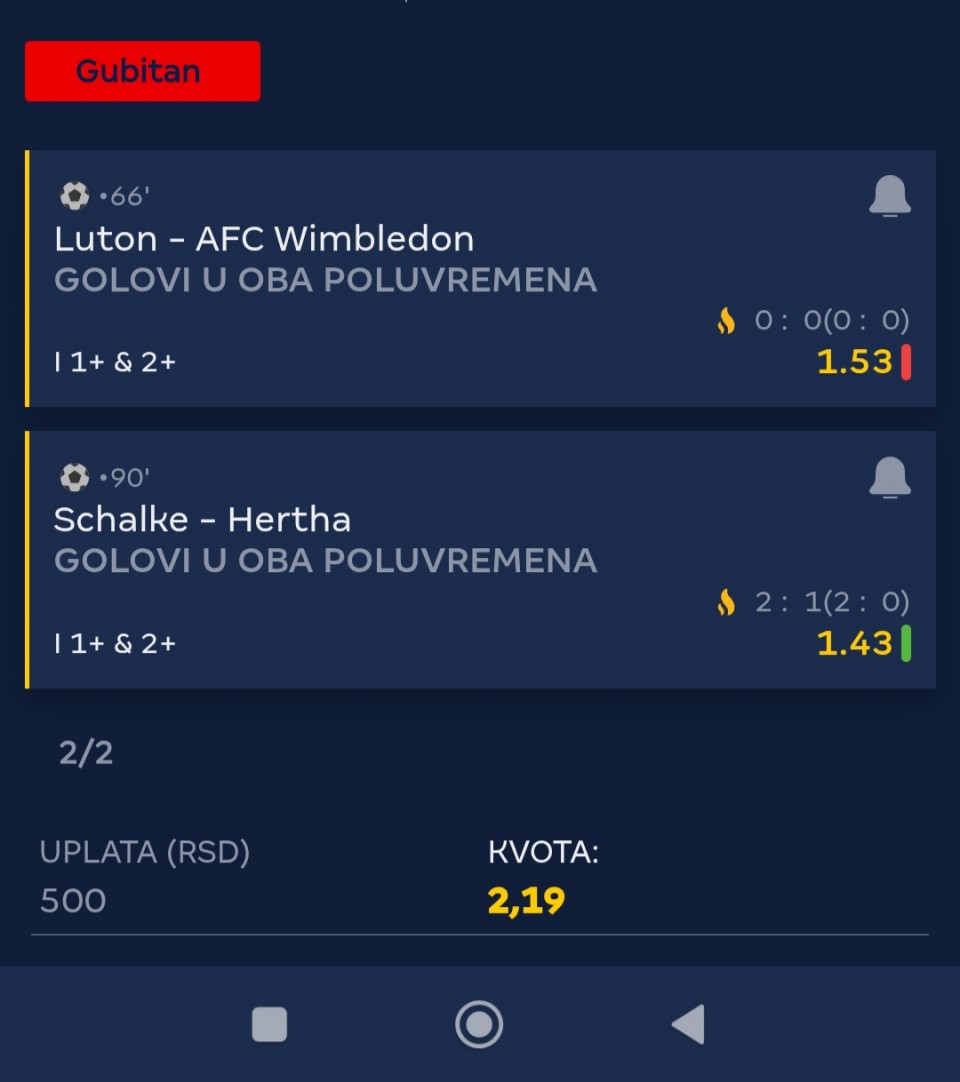Tap the Android home circle button
960x1082 pixels.
479,1024
